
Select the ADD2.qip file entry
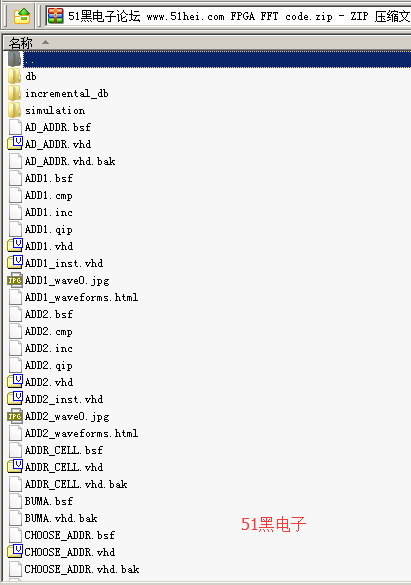click(x=48, y=365)
